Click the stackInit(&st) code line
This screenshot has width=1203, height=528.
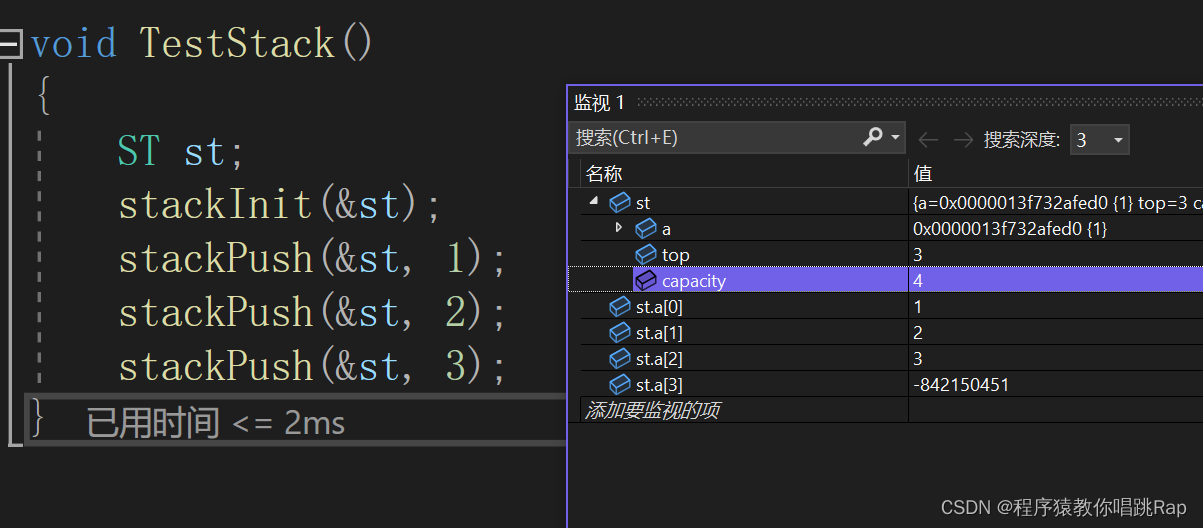point(280,205)
